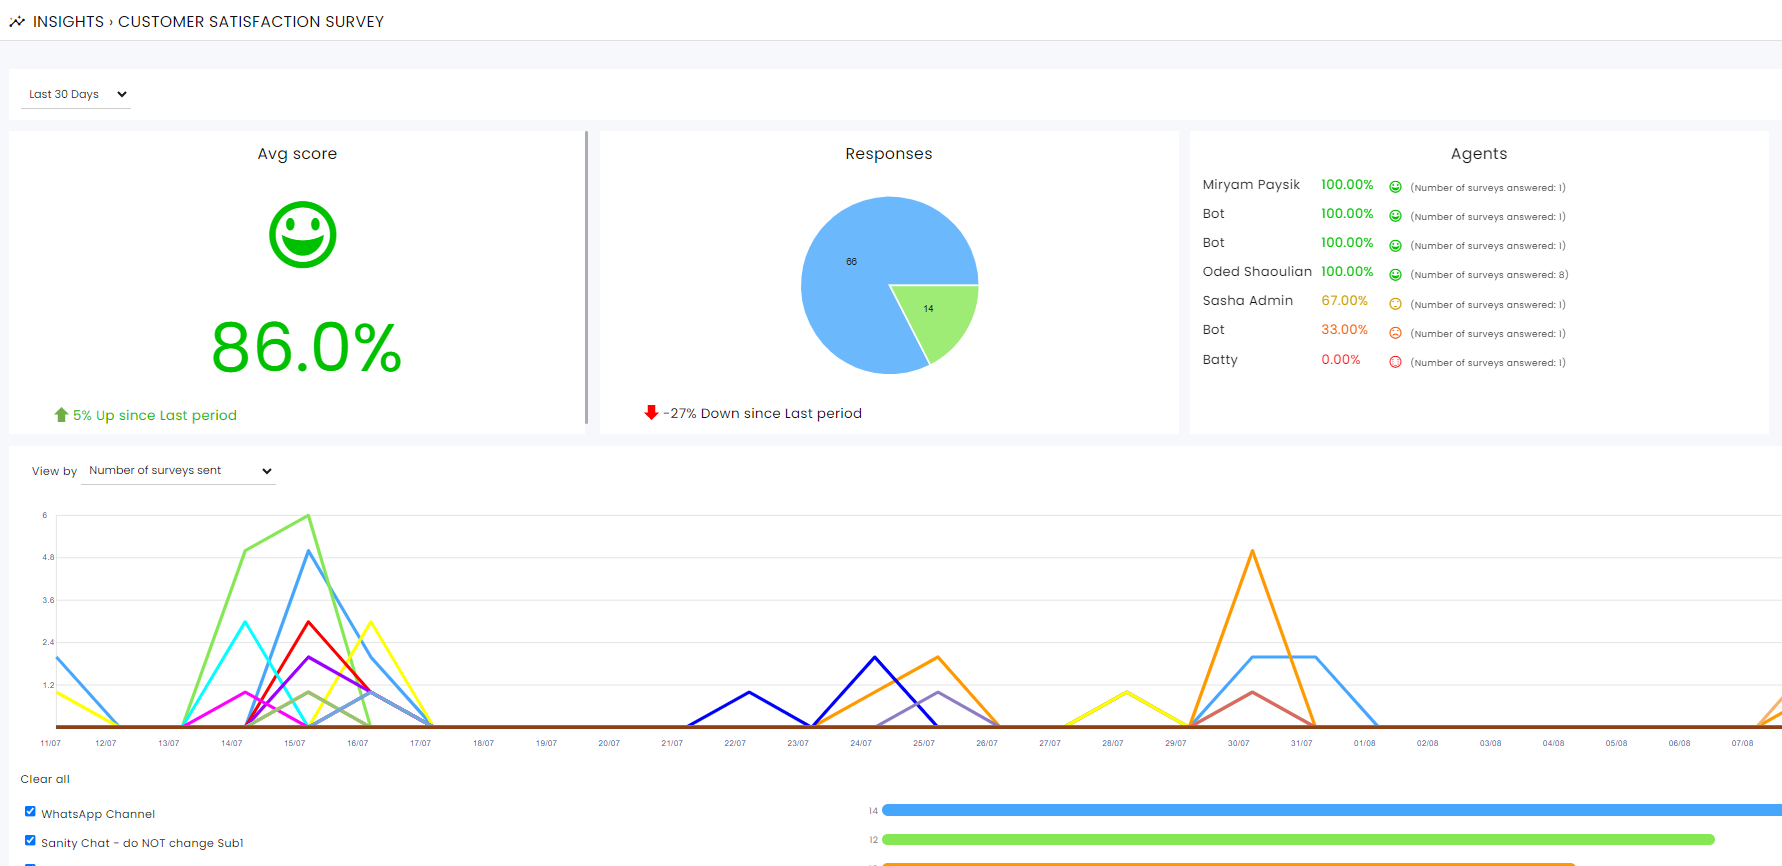Click the Sasha Admin agent name
The image size is (1782, 866).
[x=1248, y=301]
